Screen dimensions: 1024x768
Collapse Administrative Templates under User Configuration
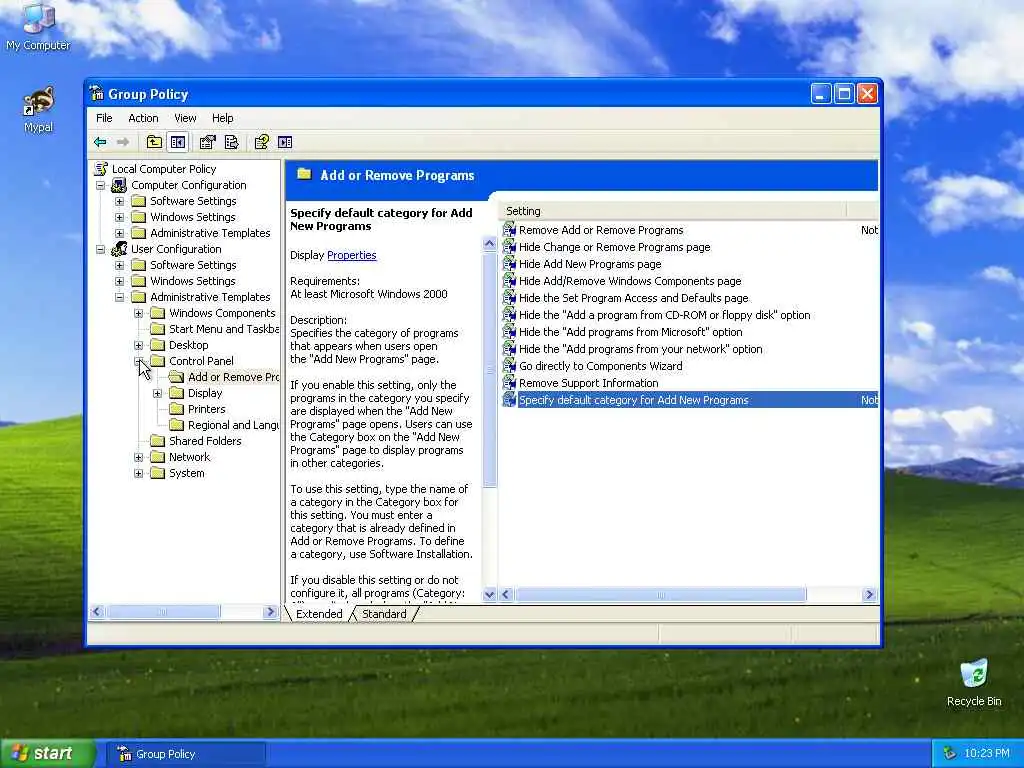(x=120, y=297)
